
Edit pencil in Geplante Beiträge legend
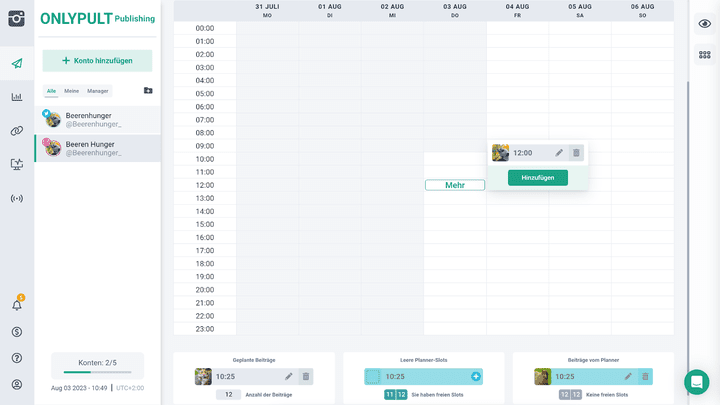point(288,377)
